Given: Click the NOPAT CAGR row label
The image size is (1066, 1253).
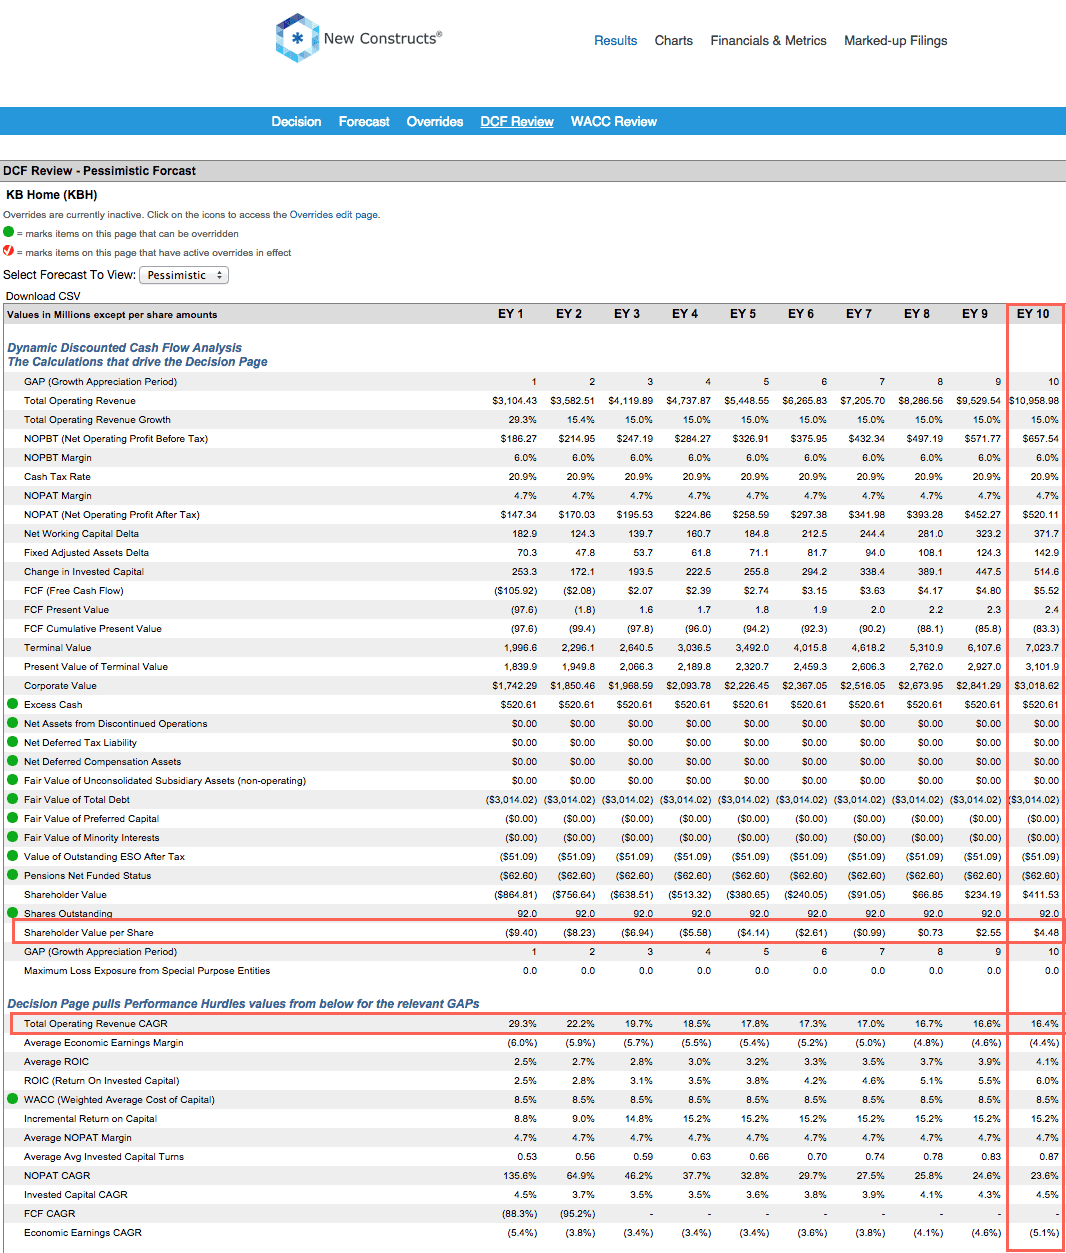Looking at the screenshot, I should pyautogui.click(x=57, y=1176).
